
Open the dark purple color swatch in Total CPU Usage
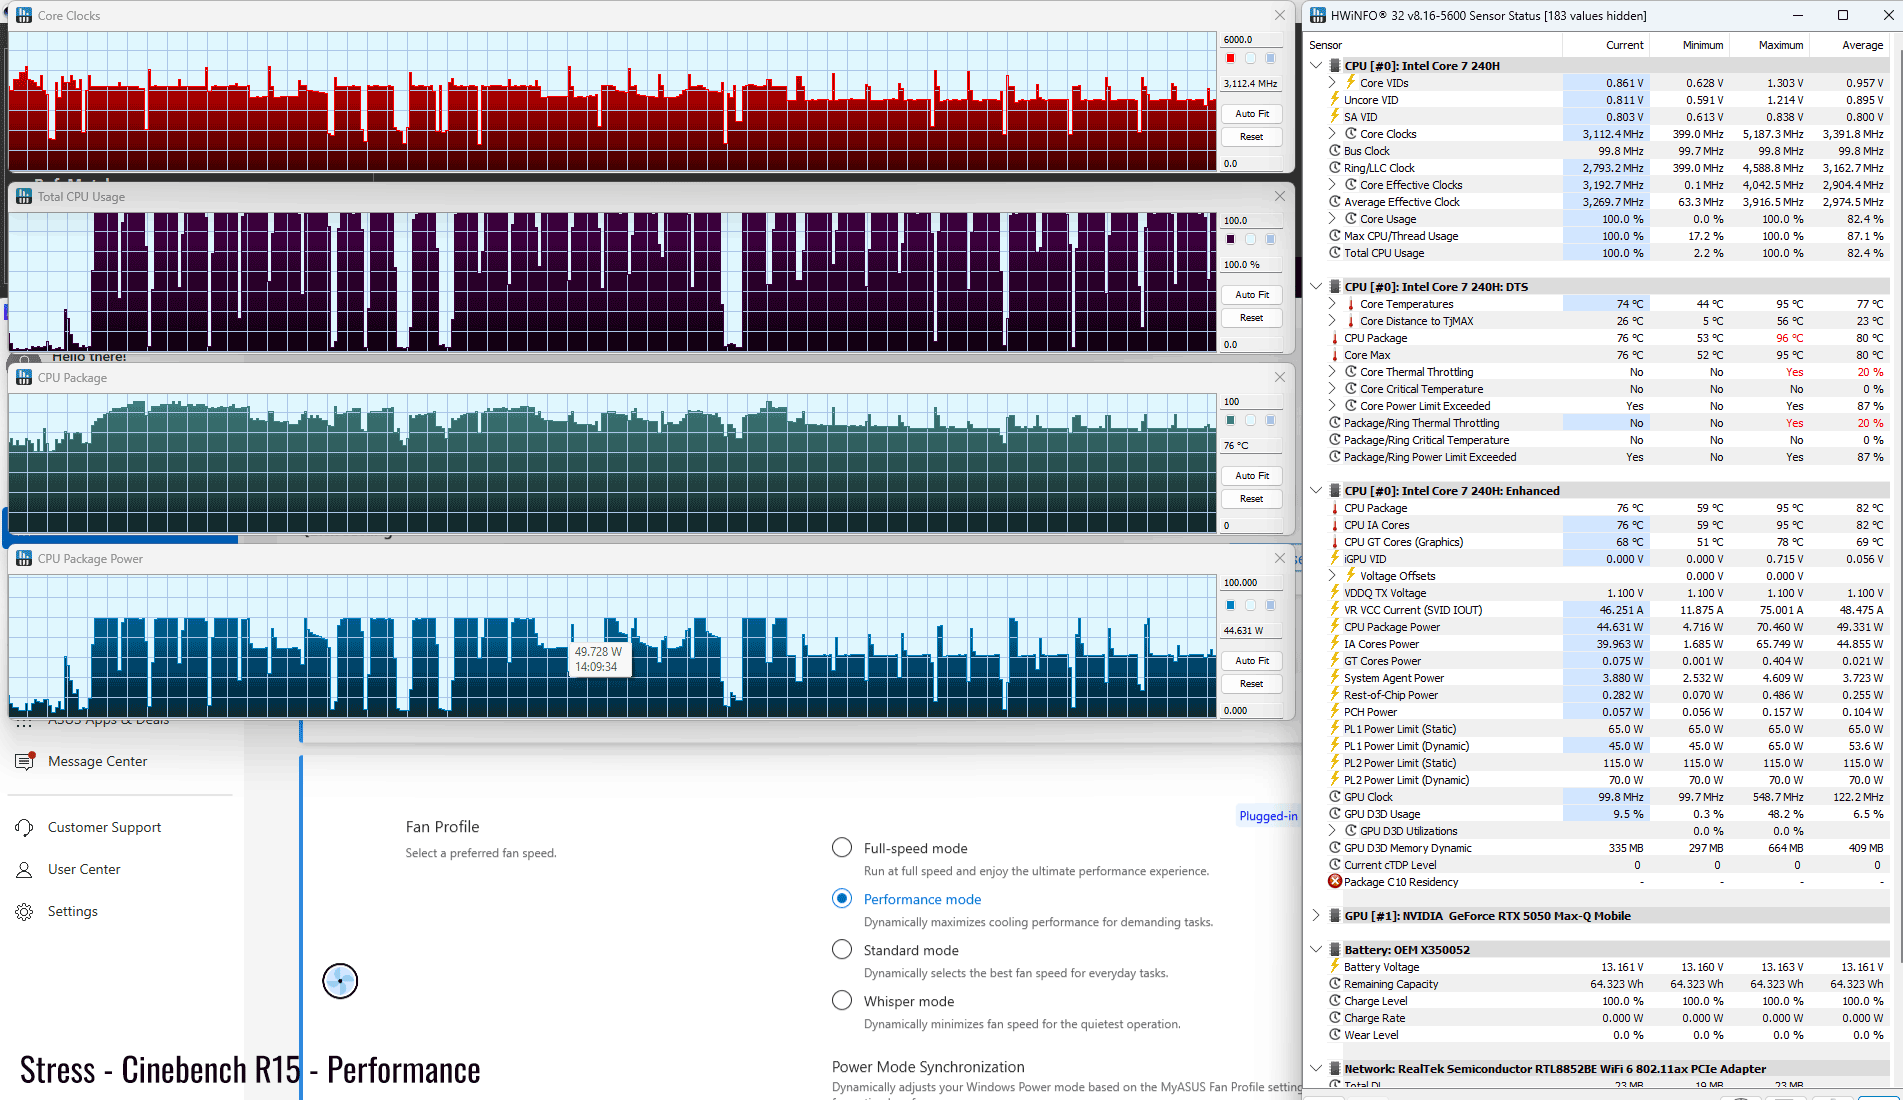tap(1231, 239)
